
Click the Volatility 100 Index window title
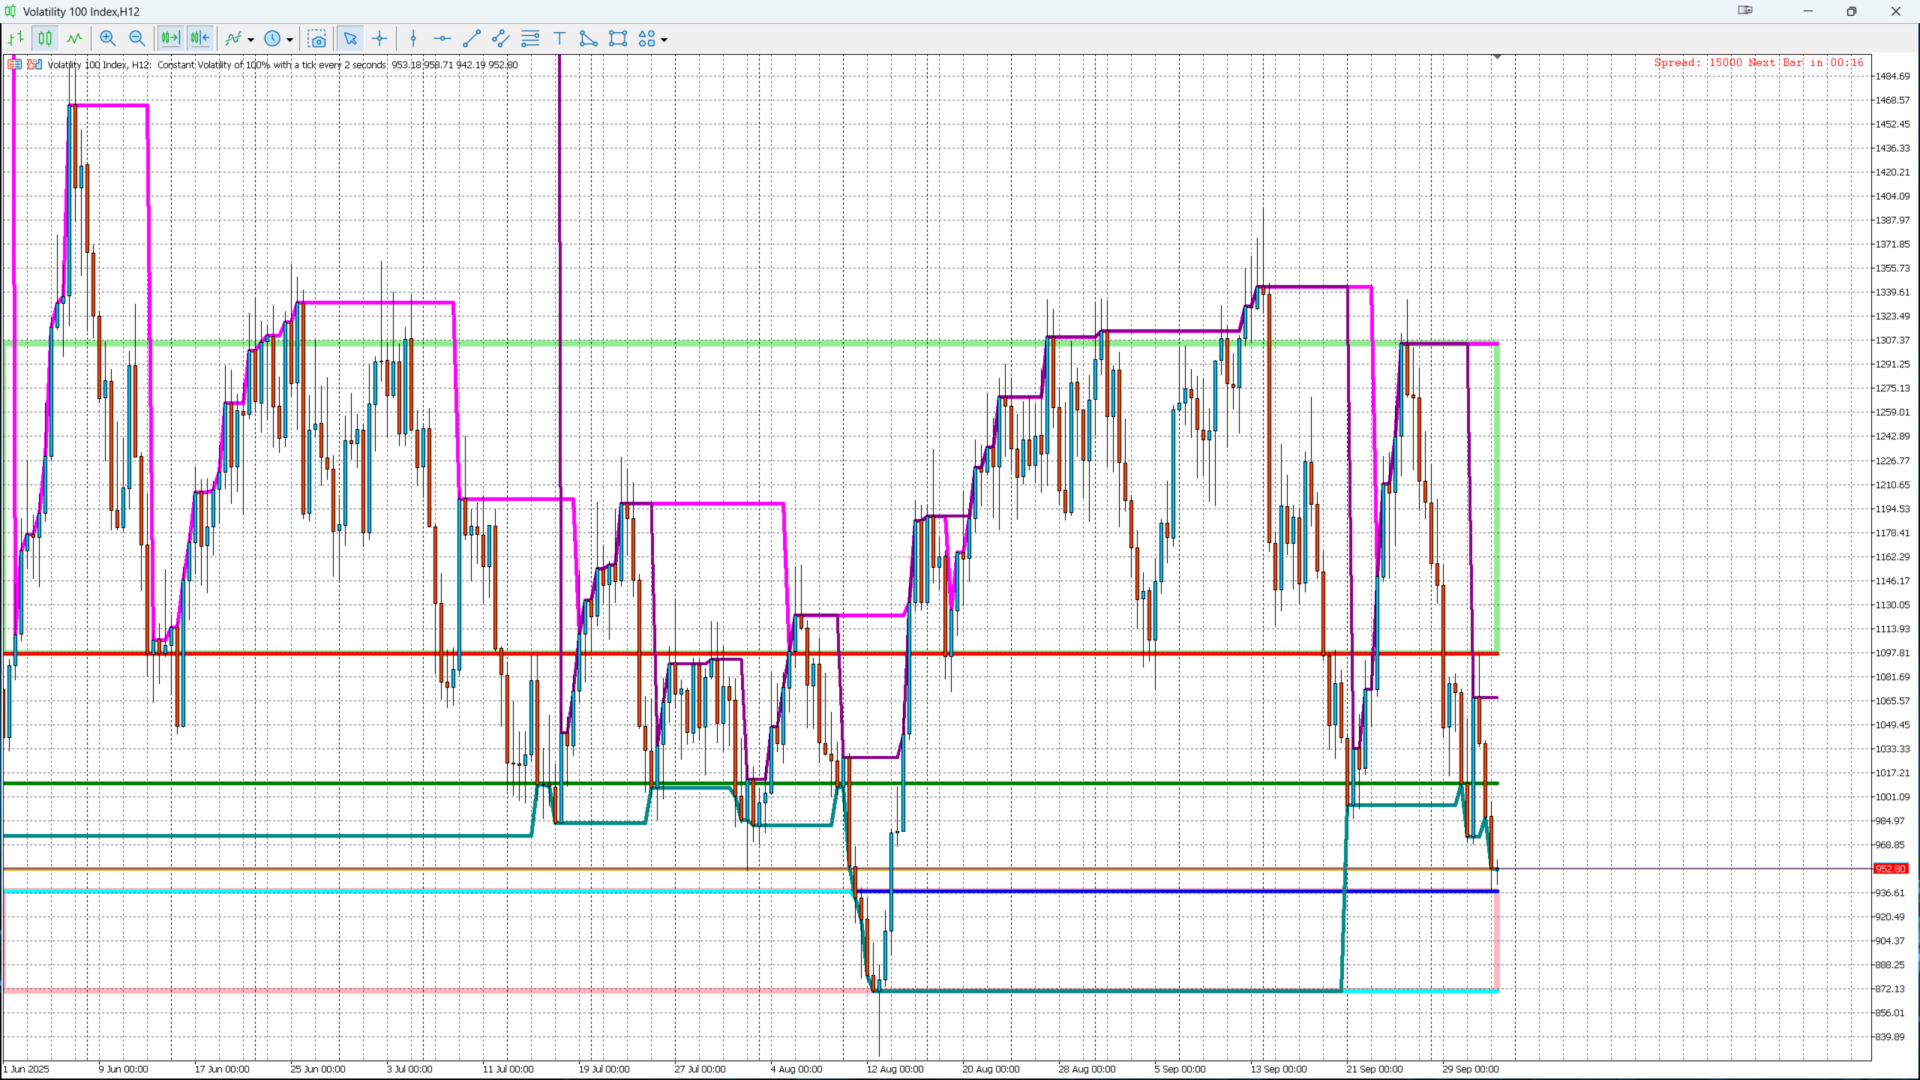81,12
